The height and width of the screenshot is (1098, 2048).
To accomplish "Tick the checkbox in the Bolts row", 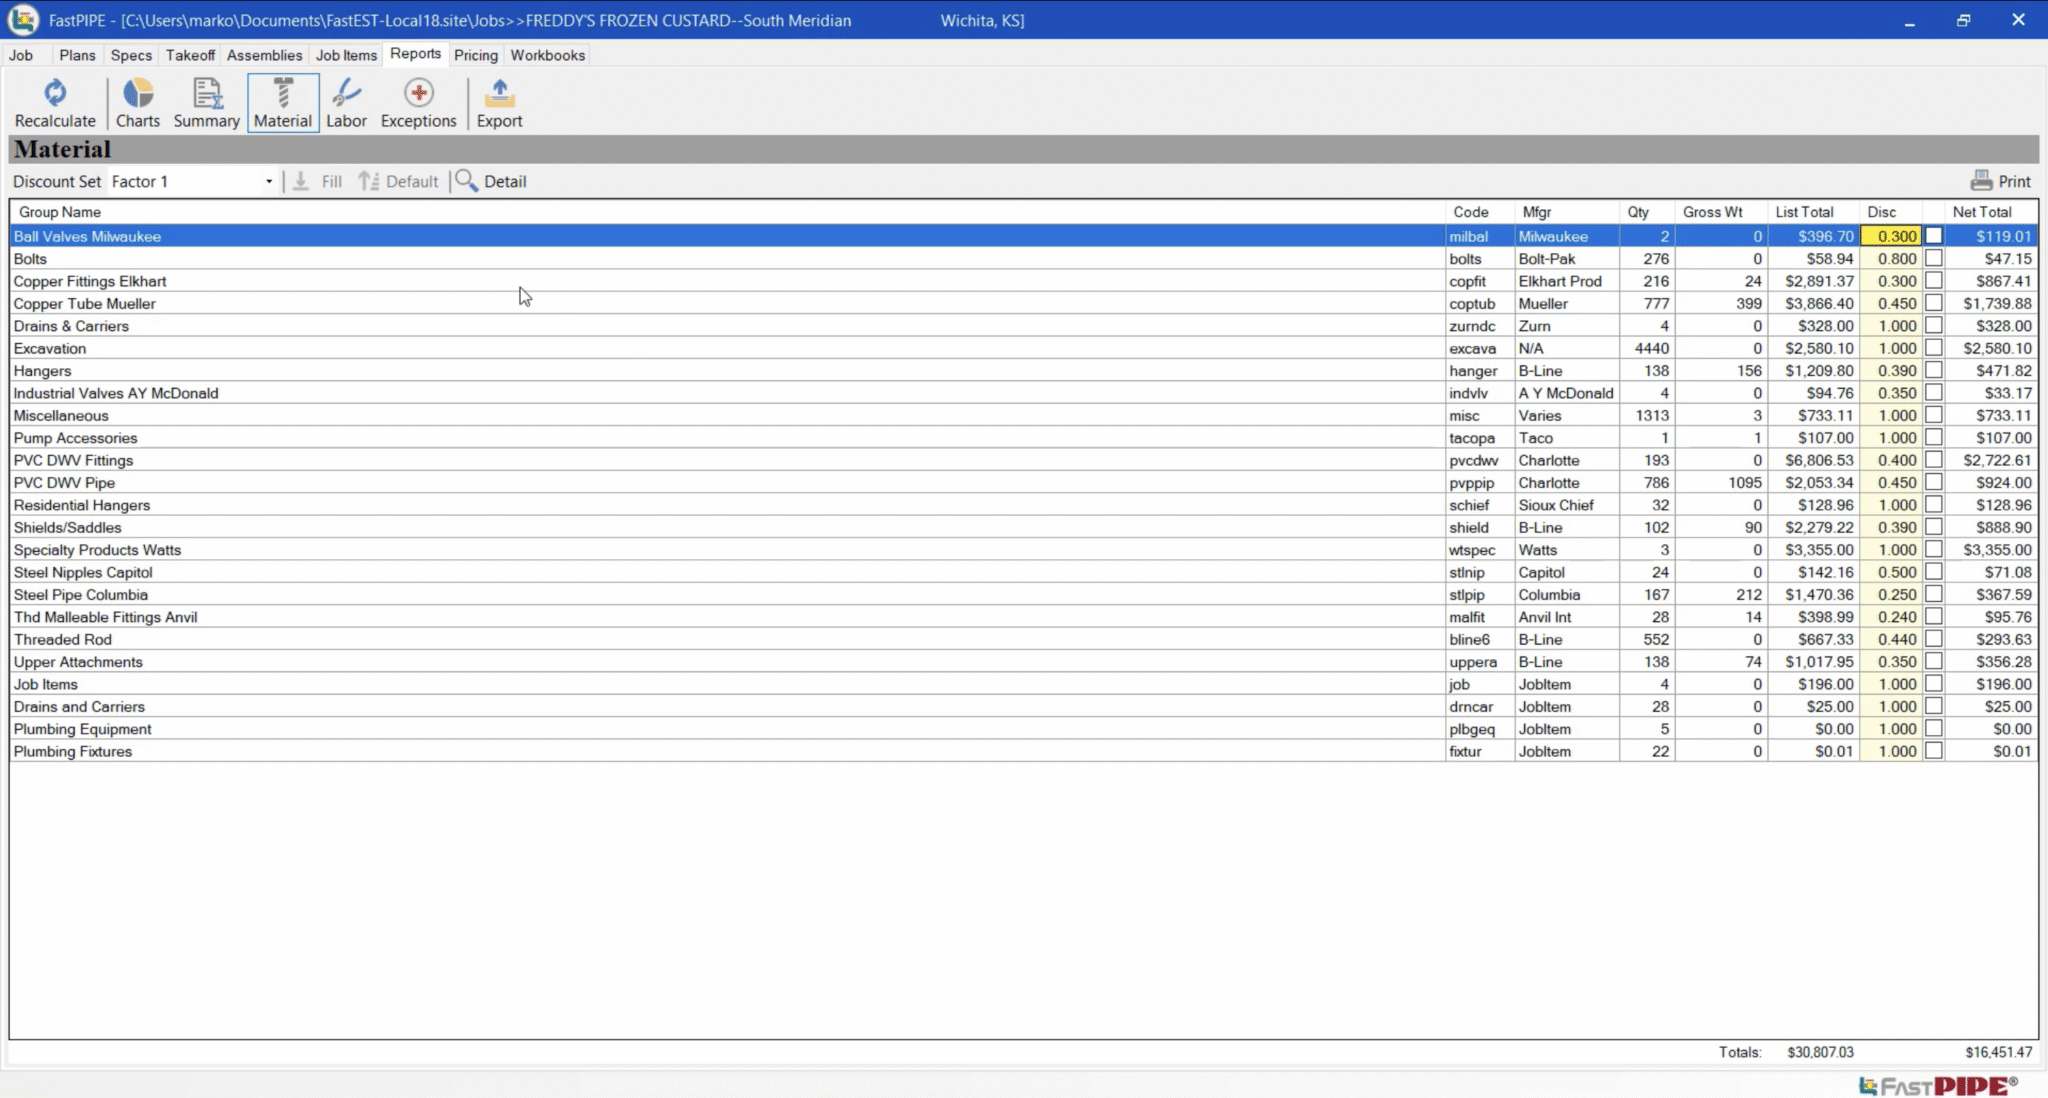I will coord(1934,258).
